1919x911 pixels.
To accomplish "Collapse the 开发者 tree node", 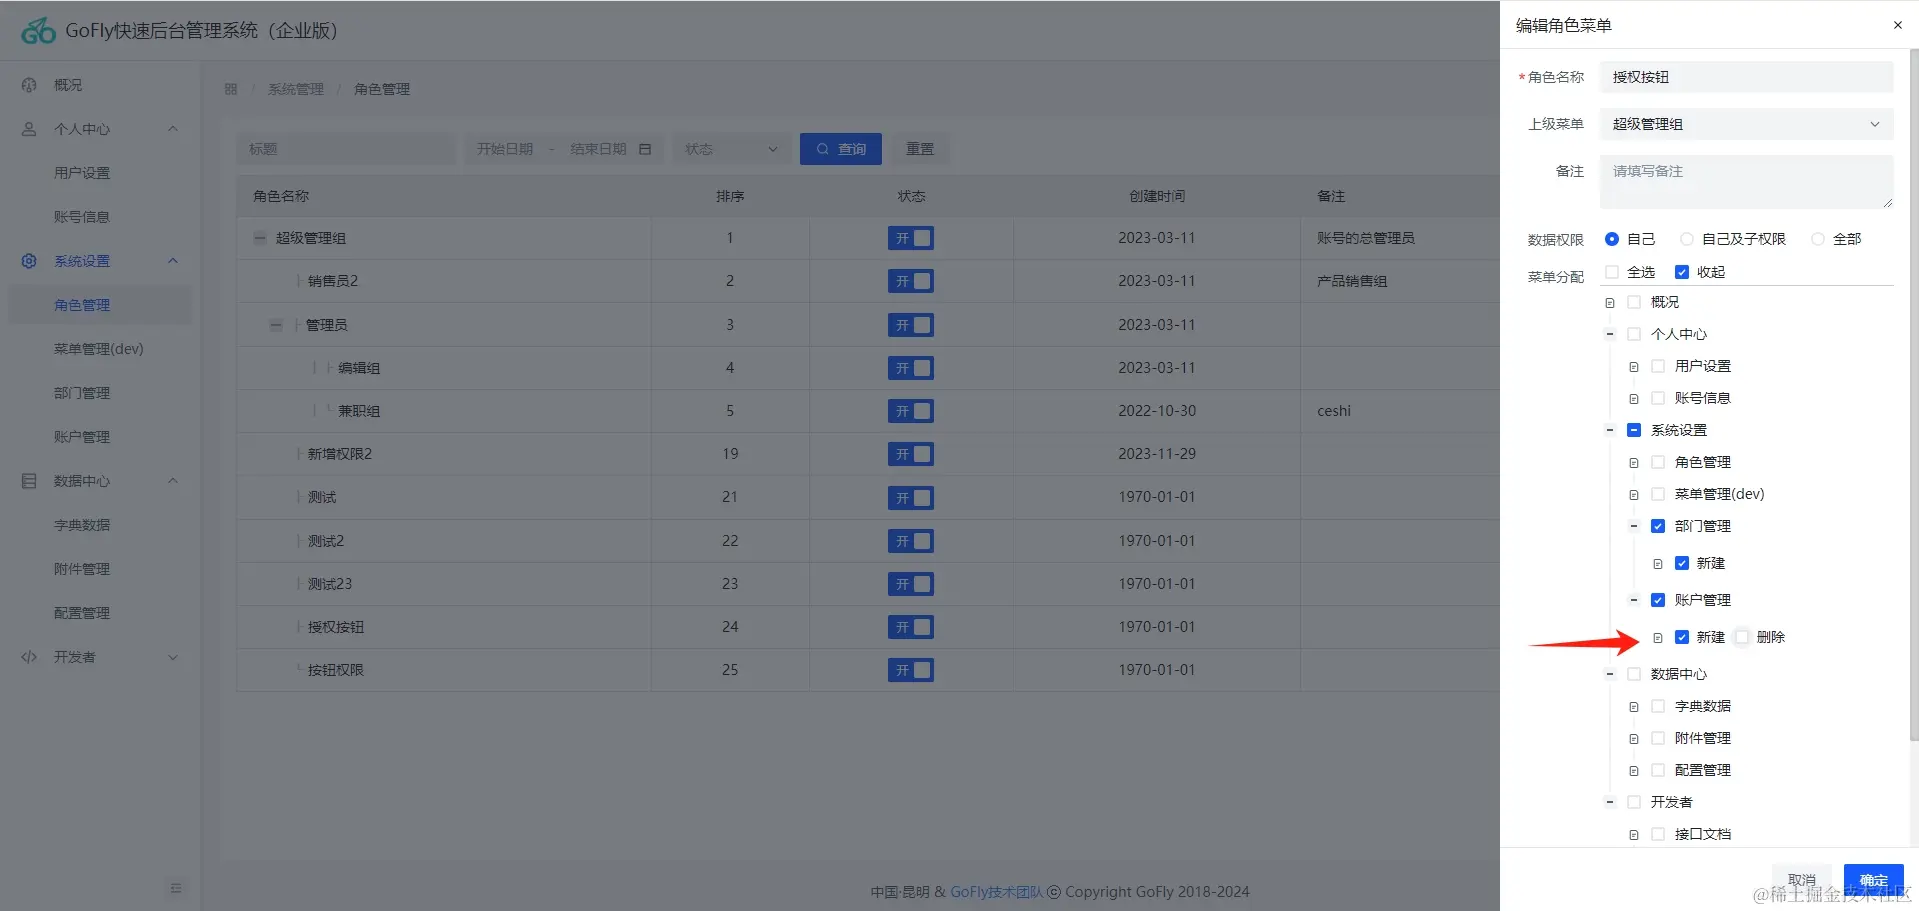I will pyautogui.click(x=1610, y=802).
